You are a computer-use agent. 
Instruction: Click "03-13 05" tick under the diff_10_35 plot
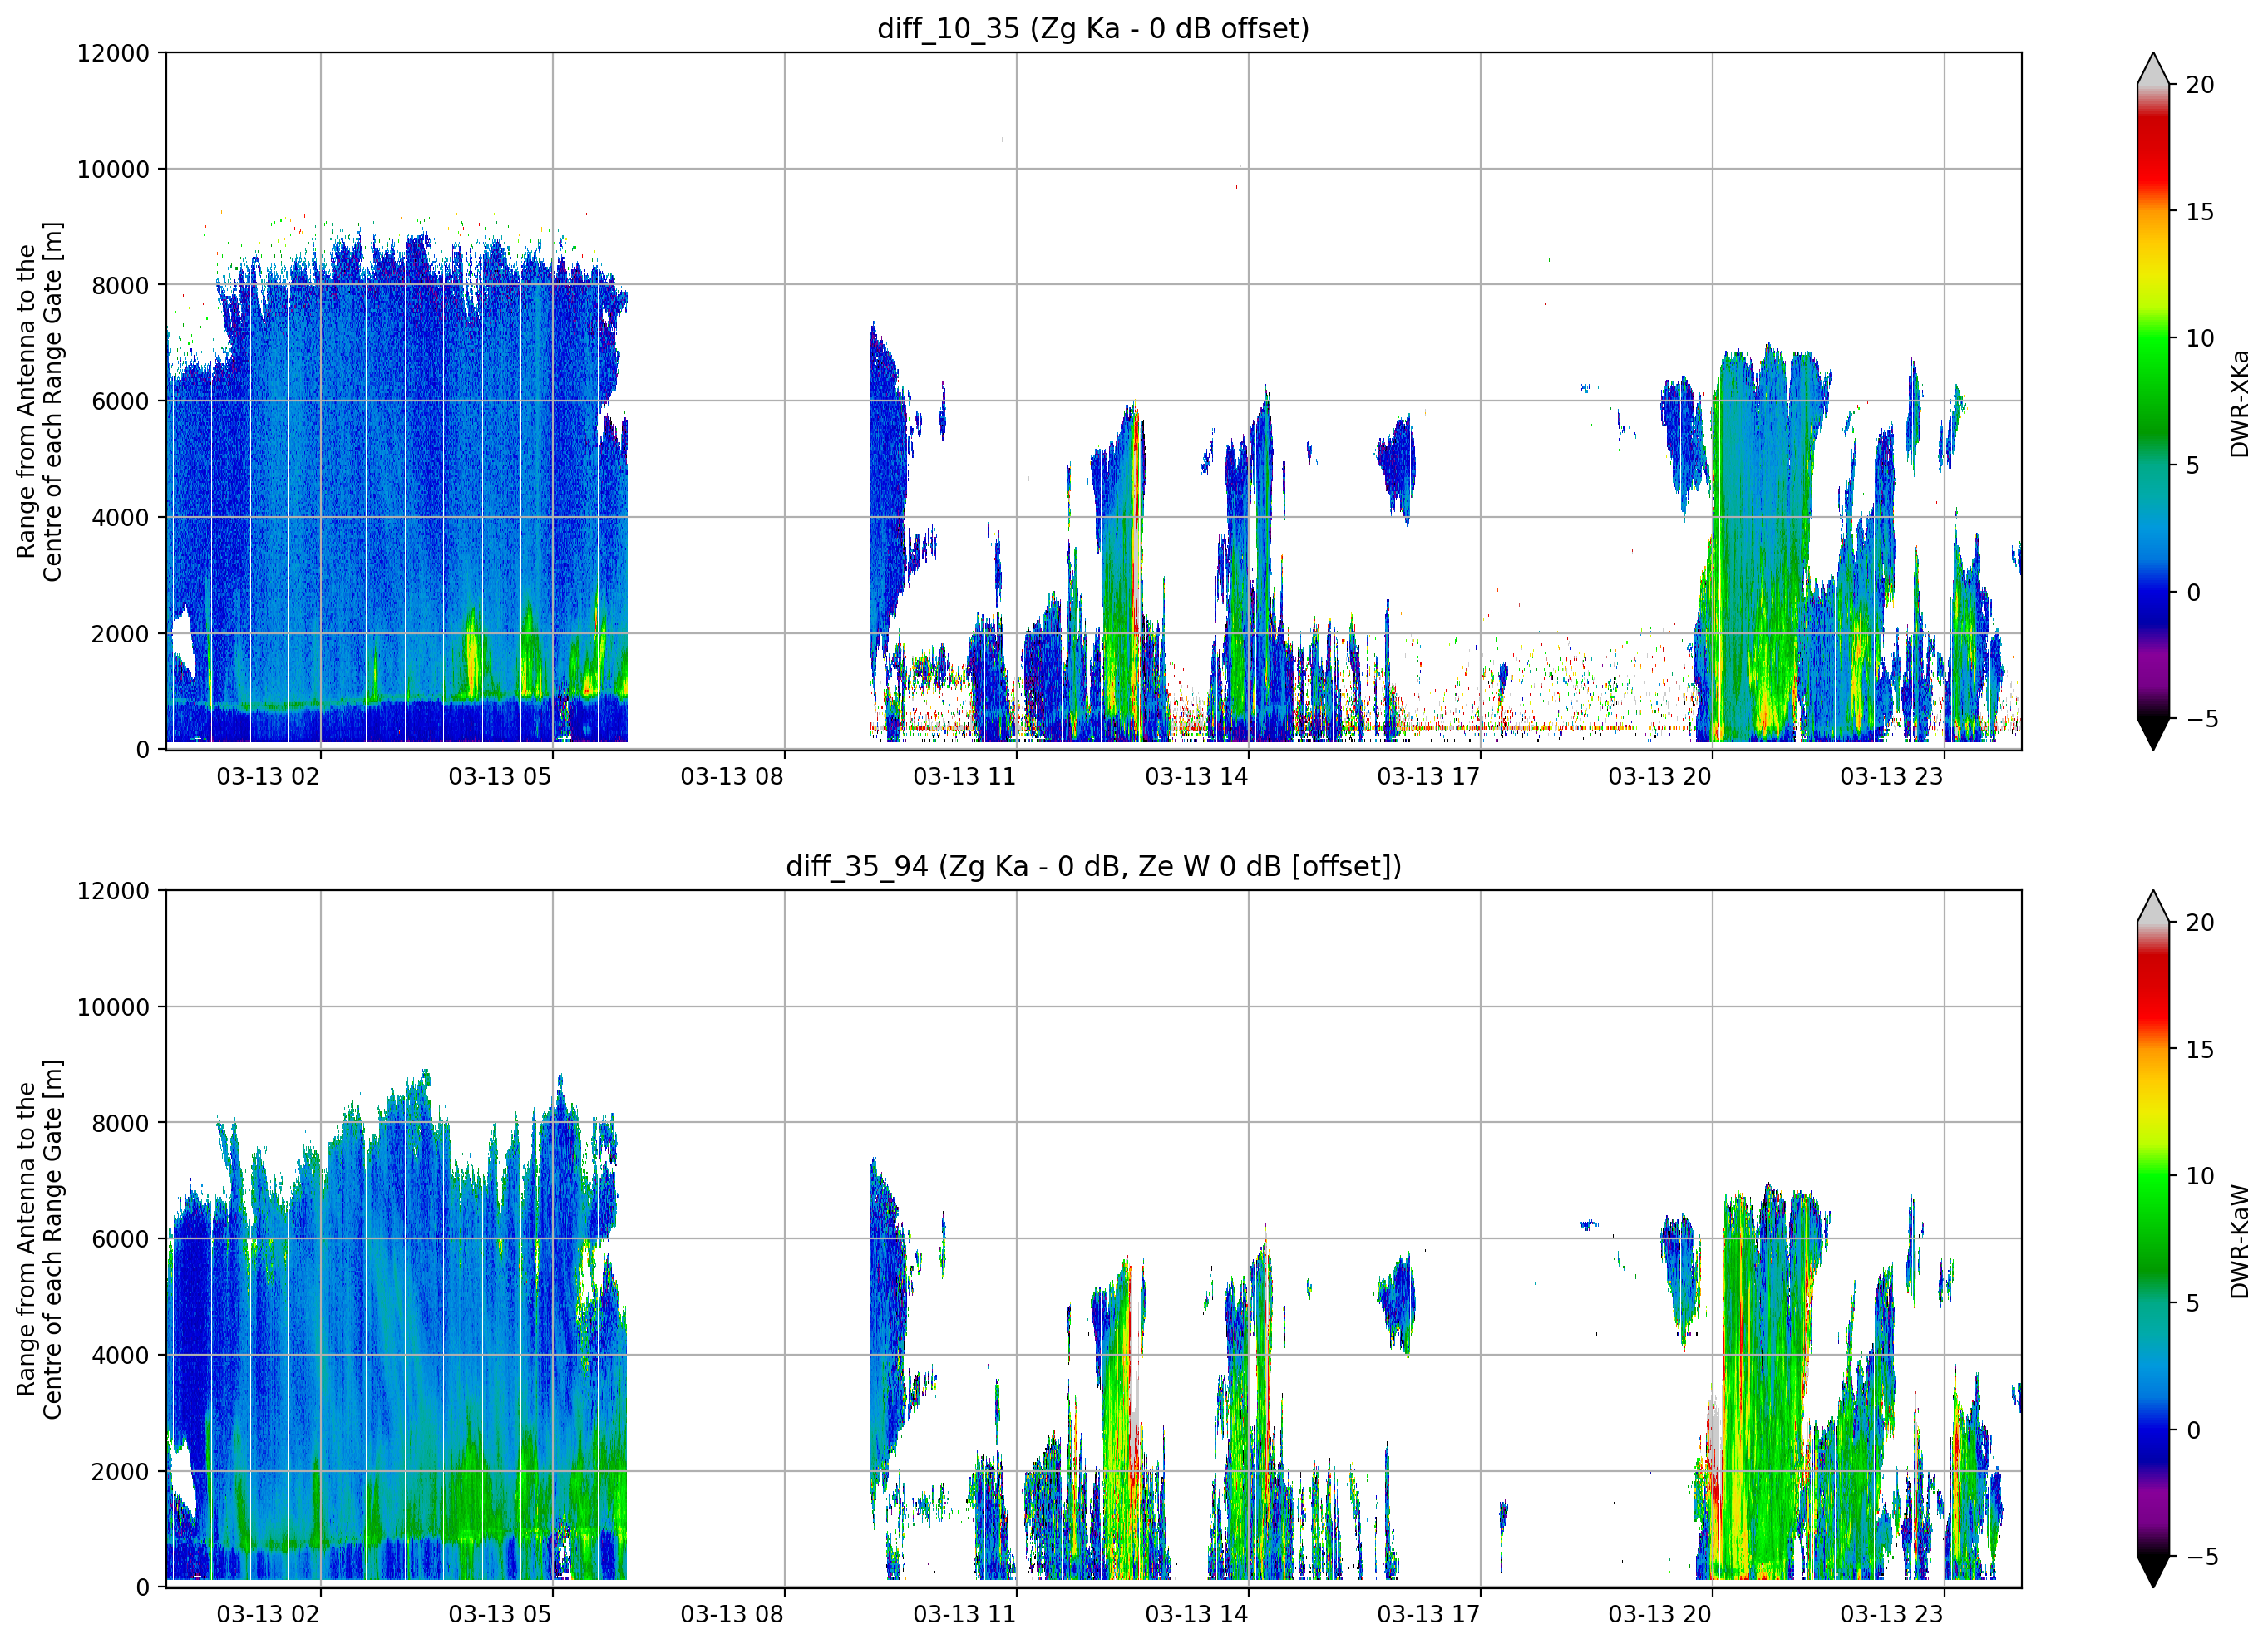coord(500,777)
